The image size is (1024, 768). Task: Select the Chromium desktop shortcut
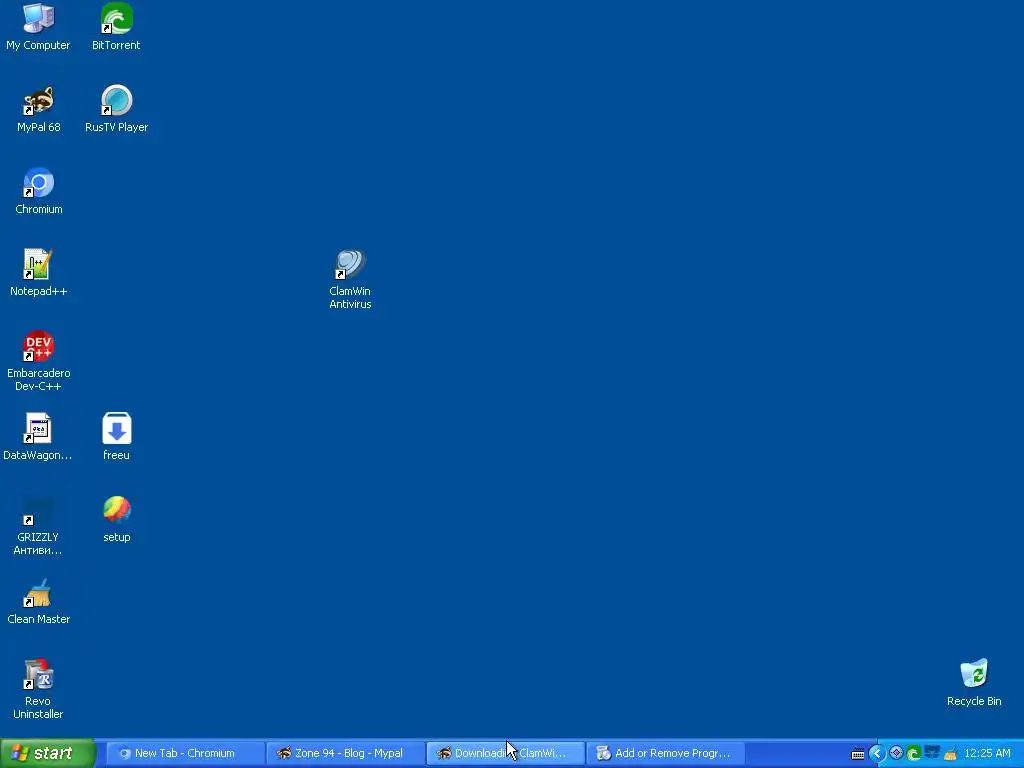click(39, 191)
